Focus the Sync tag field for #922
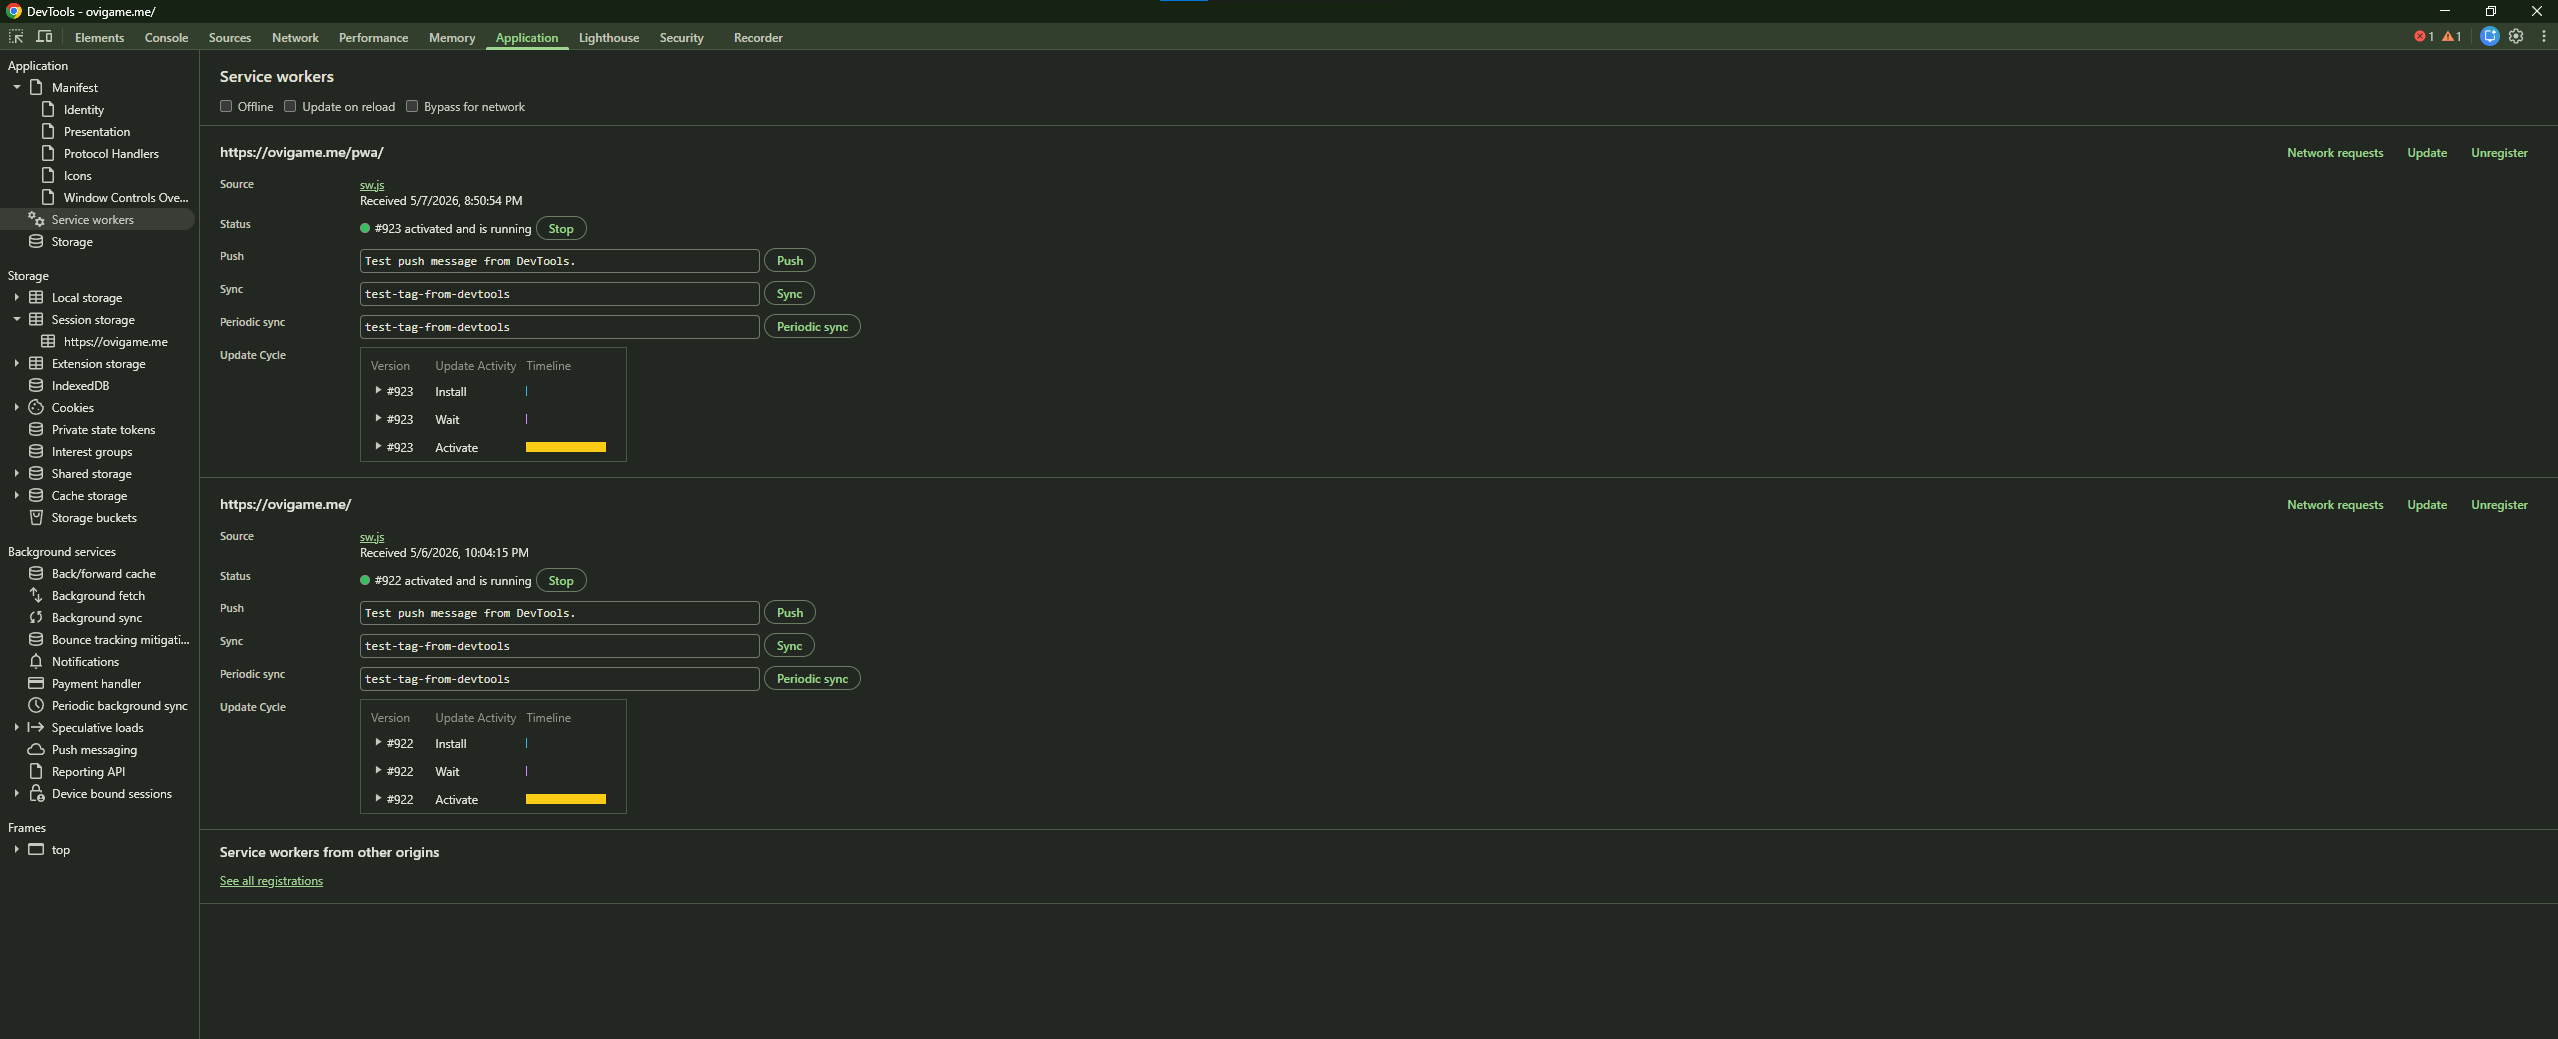This screenshot has height=1039, width=2558. [559, 646]
